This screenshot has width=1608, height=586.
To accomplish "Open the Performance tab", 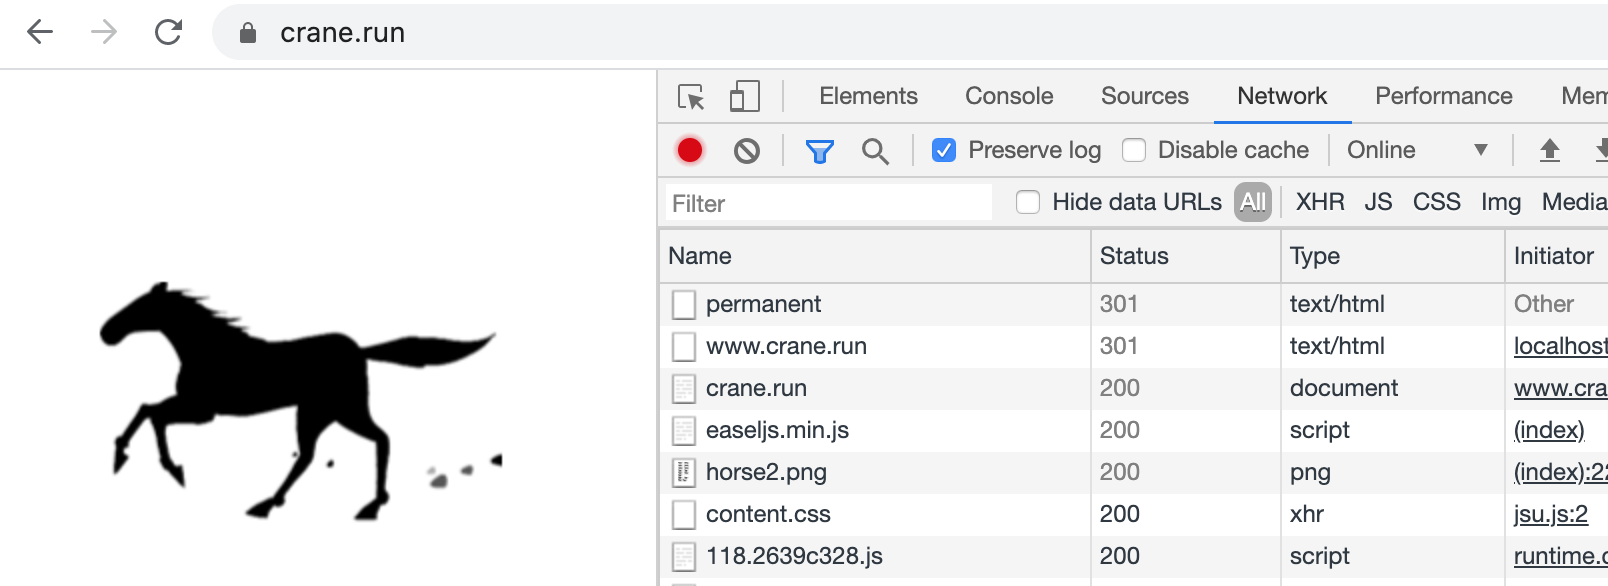I will click(x=1443, y=96).
